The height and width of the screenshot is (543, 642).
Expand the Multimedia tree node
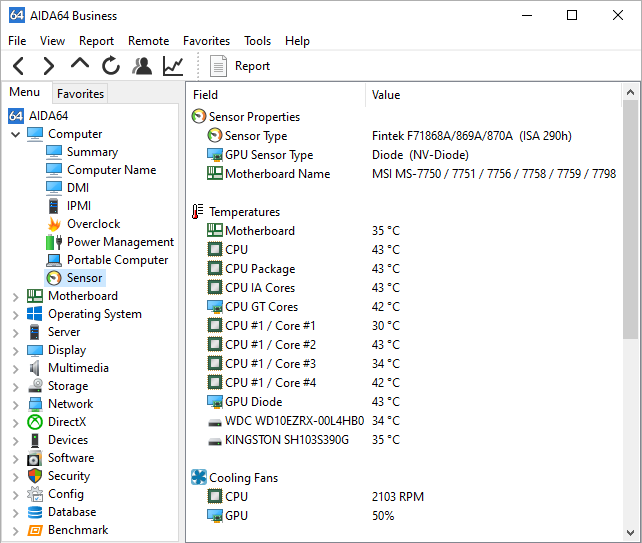(x=16, y=369)
